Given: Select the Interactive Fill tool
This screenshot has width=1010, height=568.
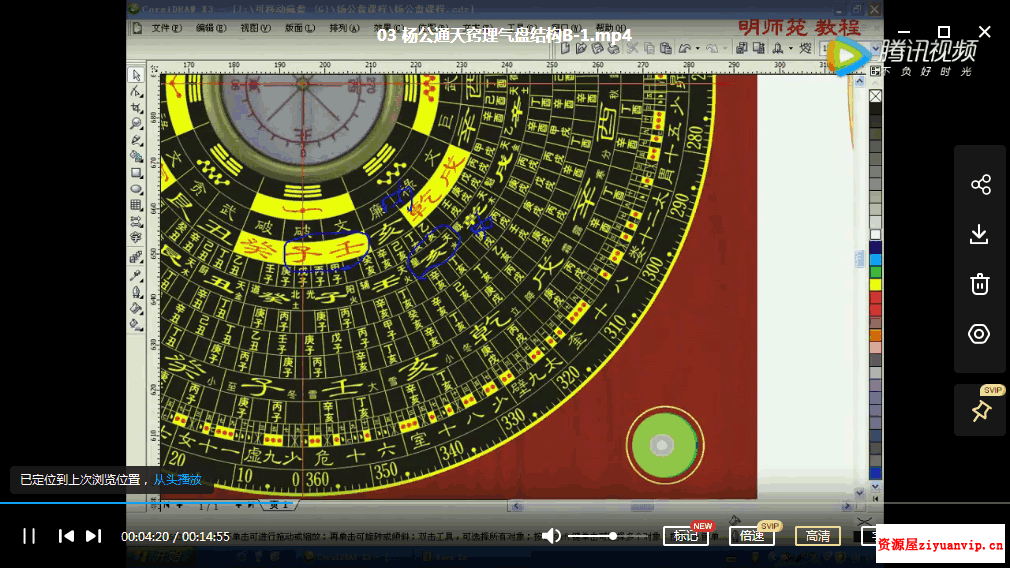Looking at the screenshot, I should coord(136,325).
